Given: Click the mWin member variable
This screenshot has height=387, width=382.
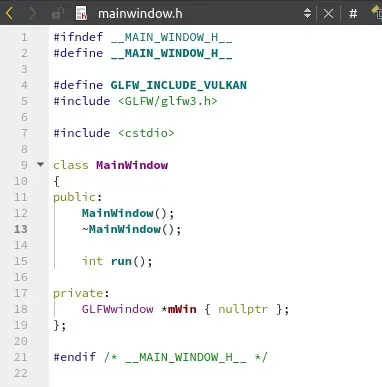Looking at the screenshot, I should coord(182,309).
